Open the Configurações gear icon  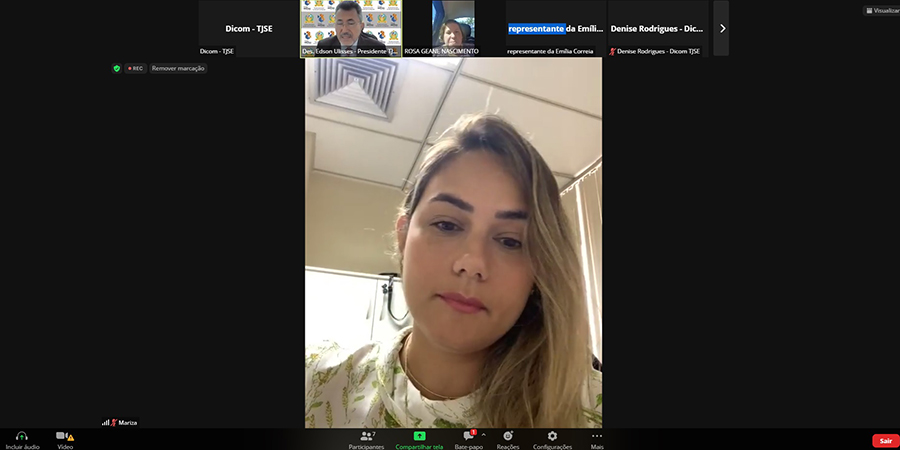552,436
